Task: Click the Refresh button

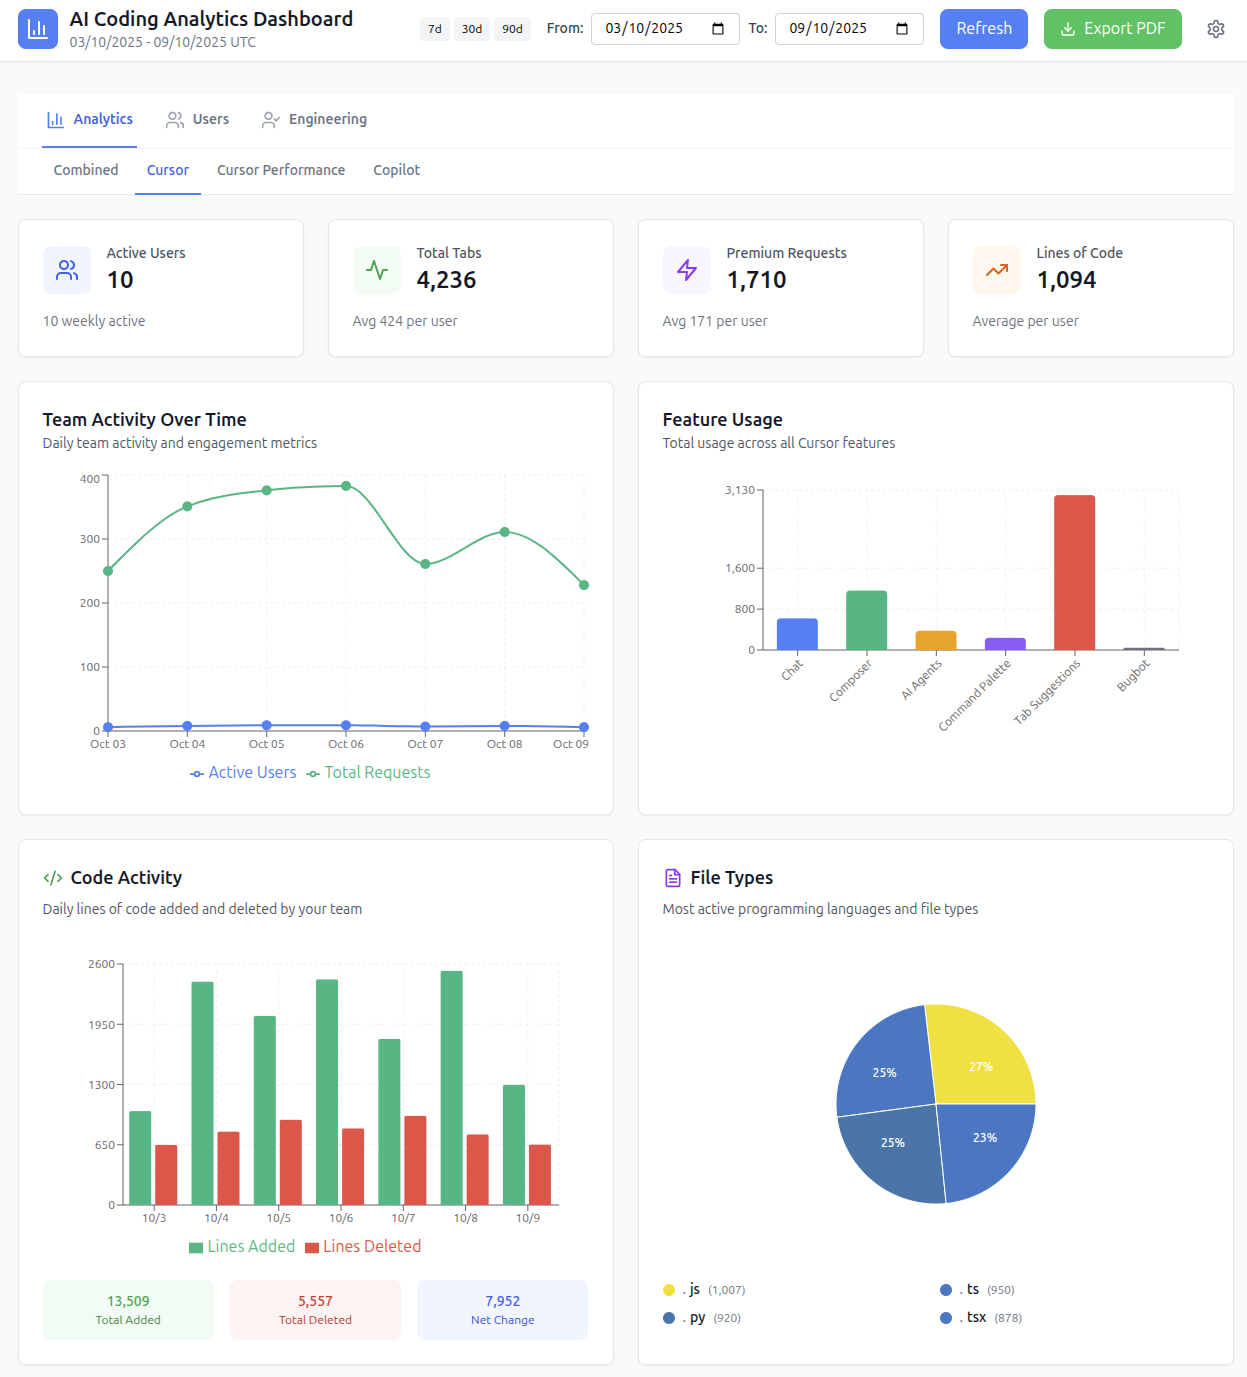Action: click(984, 29)
